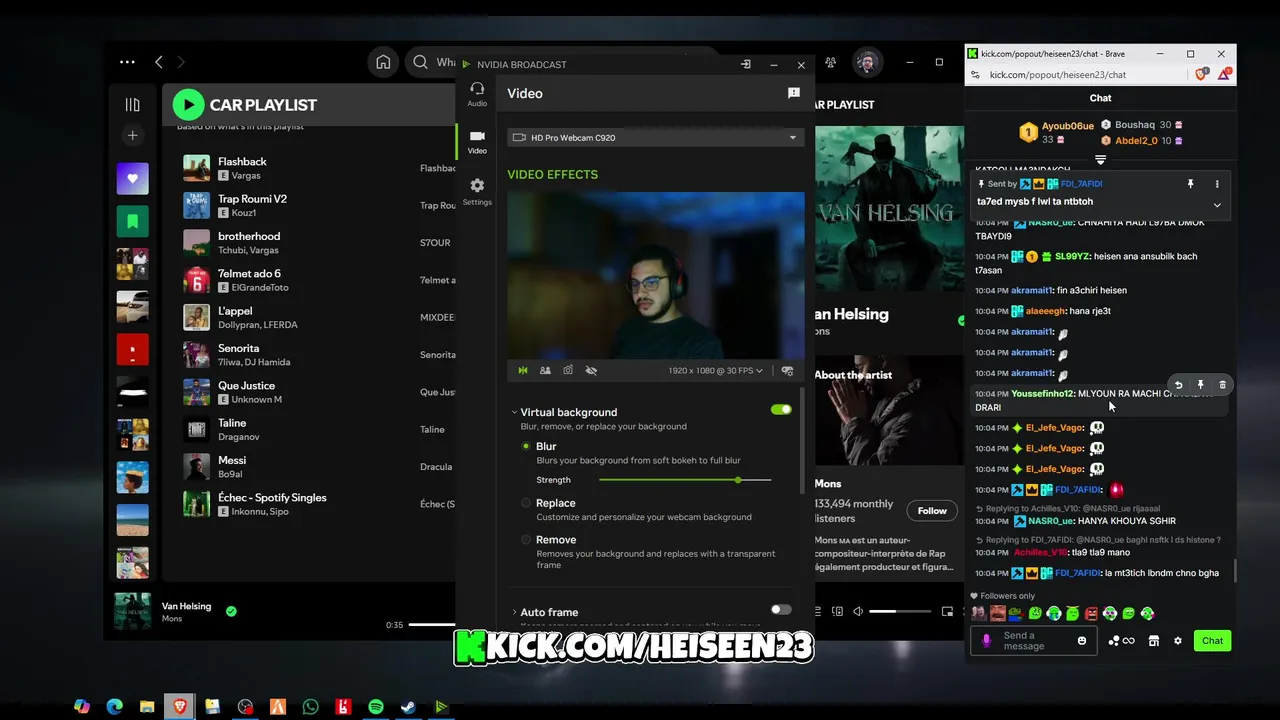Screen dimensions: 1280x720
Task: Open camera settings icon right of FPS dropdown
Action: (x=787, y=370)
